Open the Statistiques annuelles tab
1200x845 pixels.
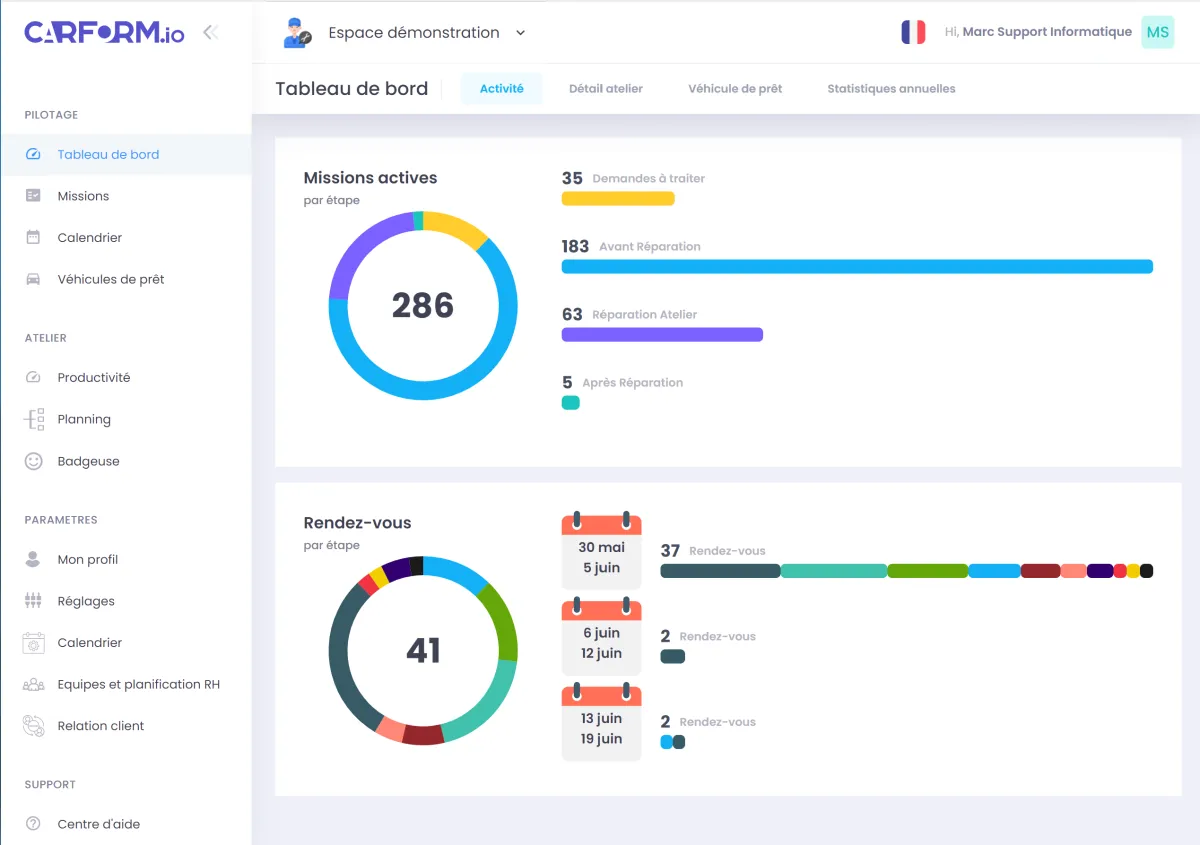[890, 88]
